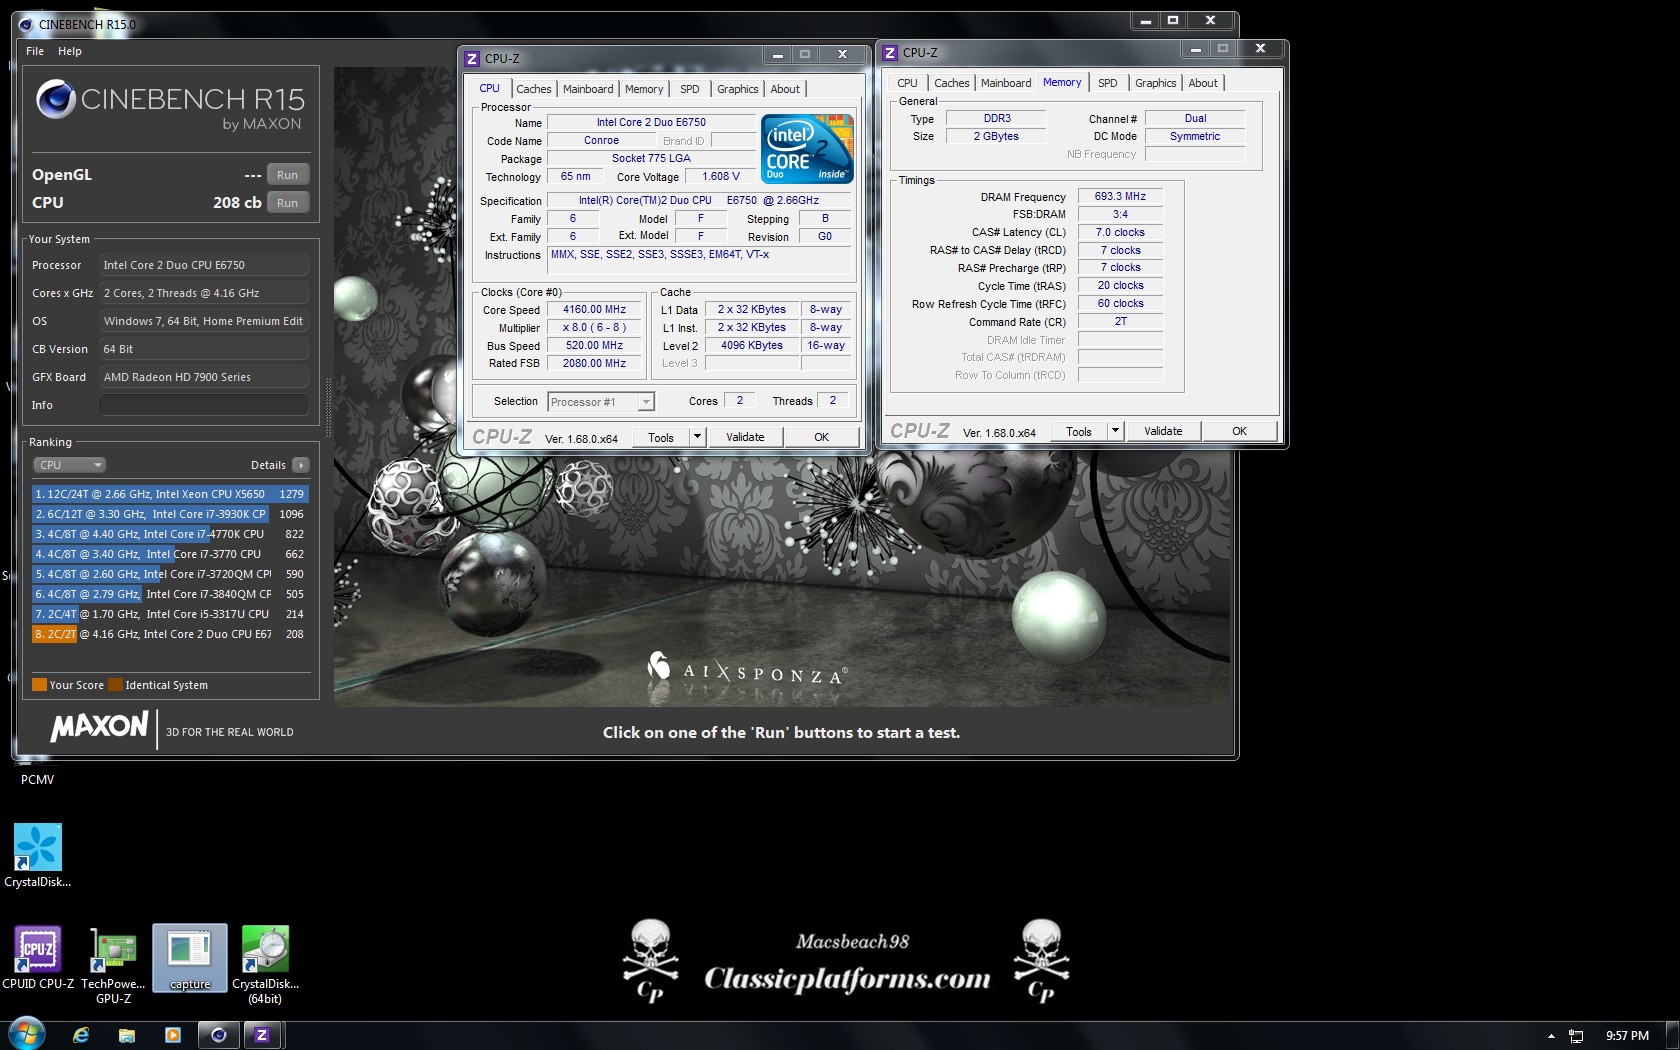This screenshot has width=1680, height=1050.
Task: Click the Intel Core 2 Duo logo
Action: pyautogui.click(x=807, y=148)
